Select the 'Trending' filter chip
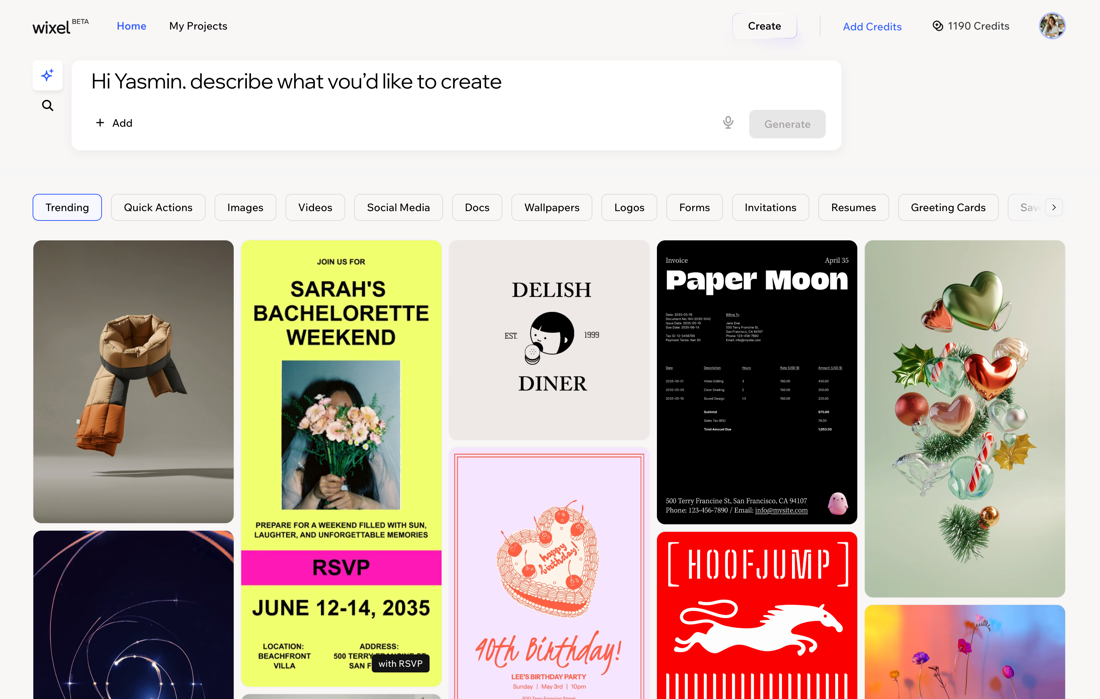The height and width of the screenshot is (699, 1100). point(67,207)
